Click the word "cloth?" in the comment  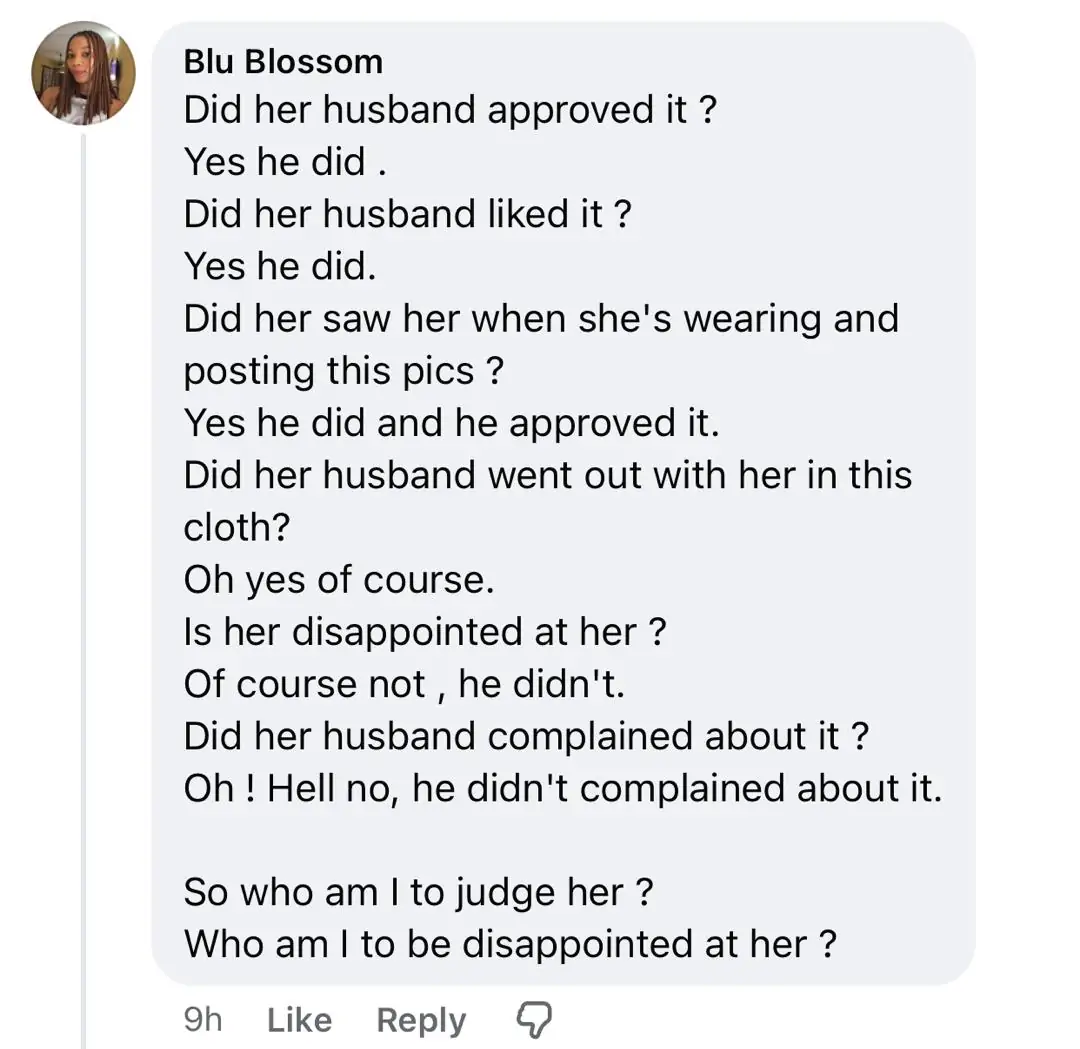[x=236, y=527]
